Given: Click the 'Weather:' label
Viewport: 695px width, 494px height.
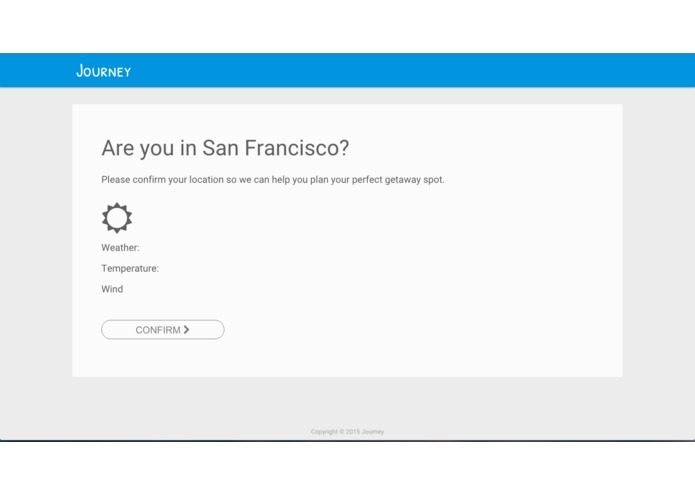Looking at the screenshot, I should tap(120, 248).
